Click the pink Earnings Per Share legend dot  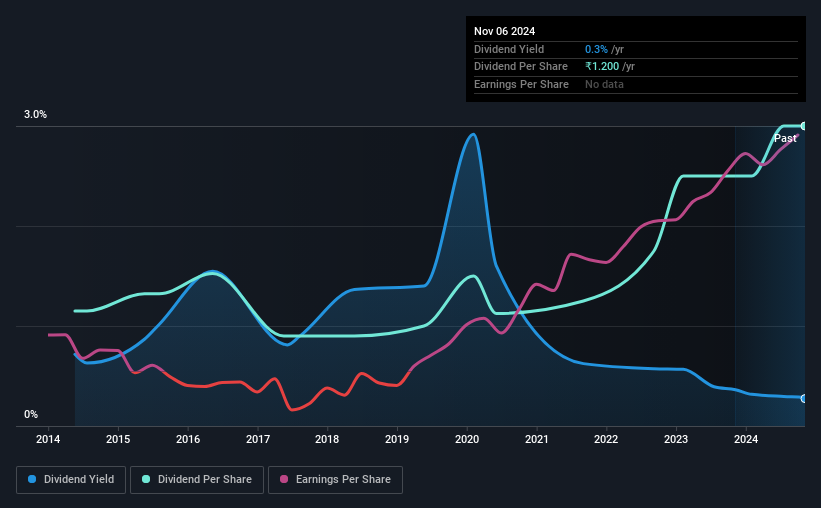click(284, 479)
